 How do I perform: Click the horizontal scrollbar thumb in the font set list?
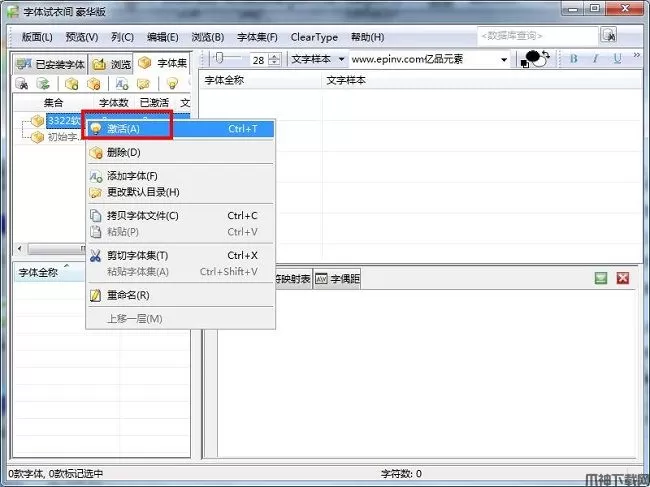56,249
